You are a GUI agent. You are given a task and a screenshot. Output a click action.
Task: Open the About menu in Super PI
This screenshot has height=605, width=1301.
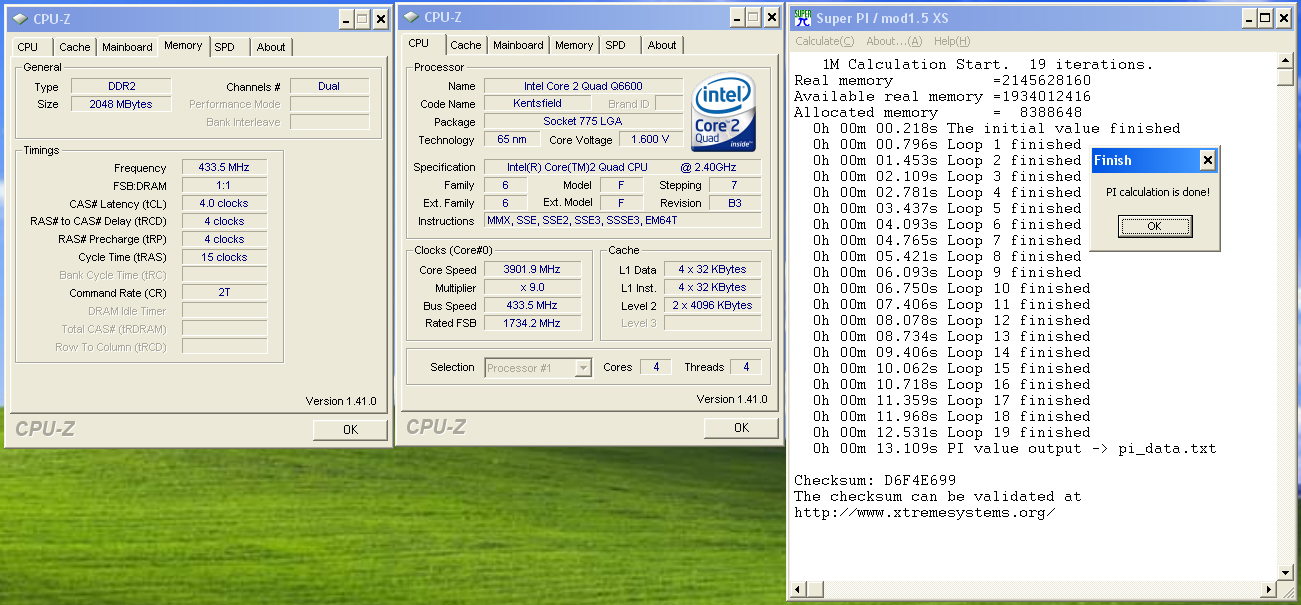tap(894, 41)
